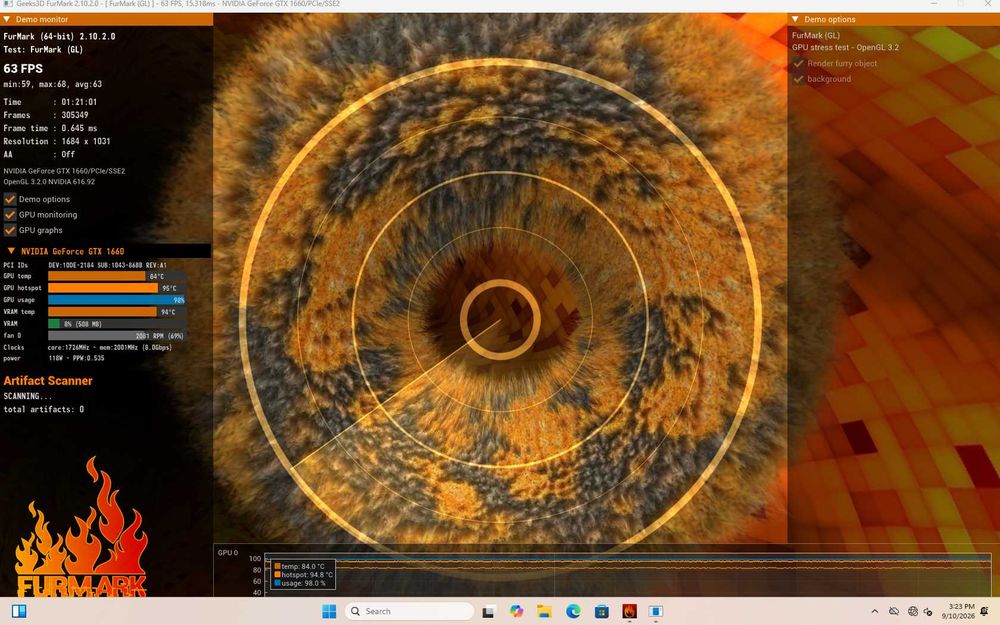Click the Artifact Scanner heading
Screen dimensions: 1000x625
tap(48, 381)
